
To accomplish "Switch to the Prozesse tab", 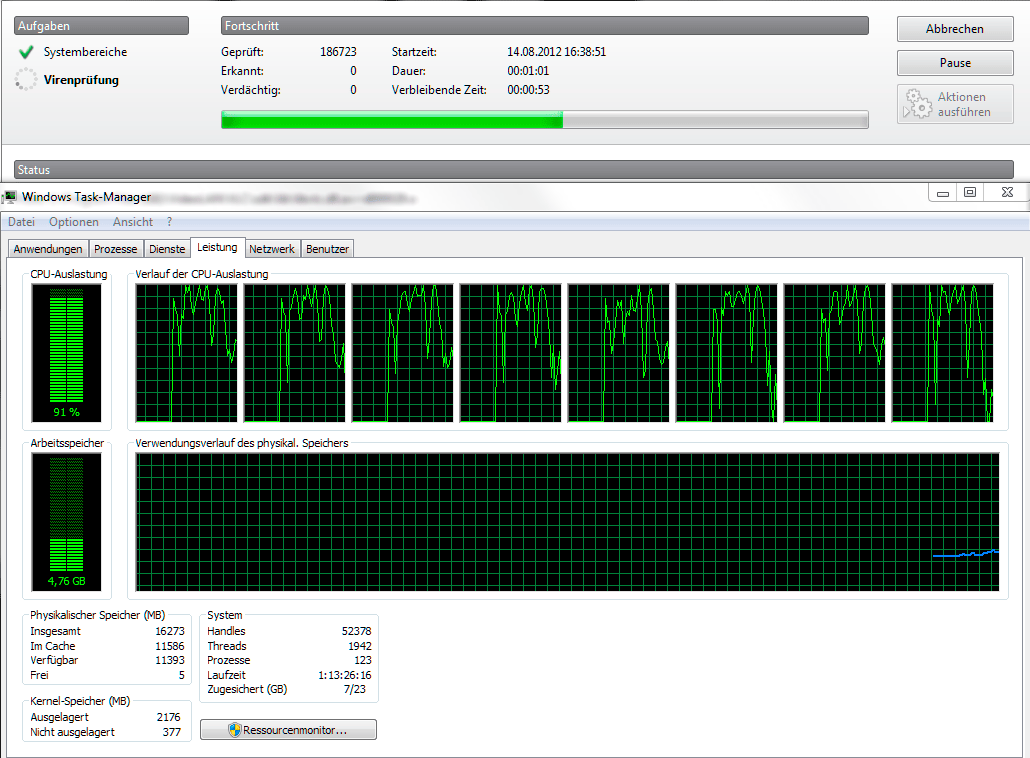I will click(x=116, y=249).
